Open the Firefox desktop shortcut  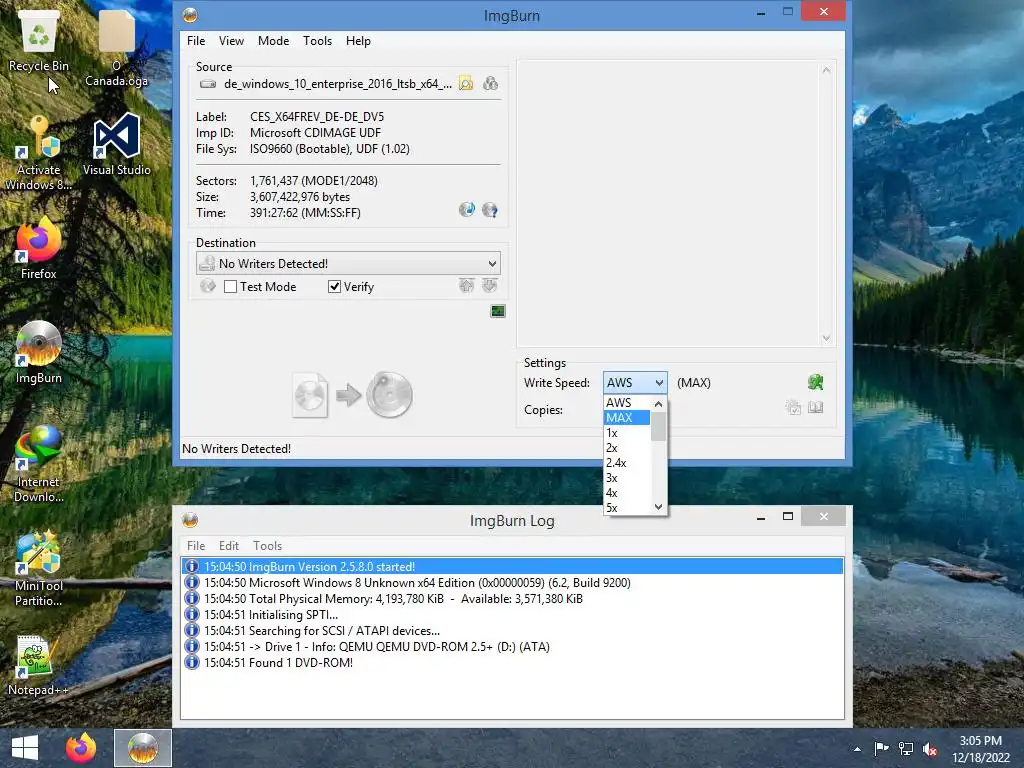click(39, 249)
